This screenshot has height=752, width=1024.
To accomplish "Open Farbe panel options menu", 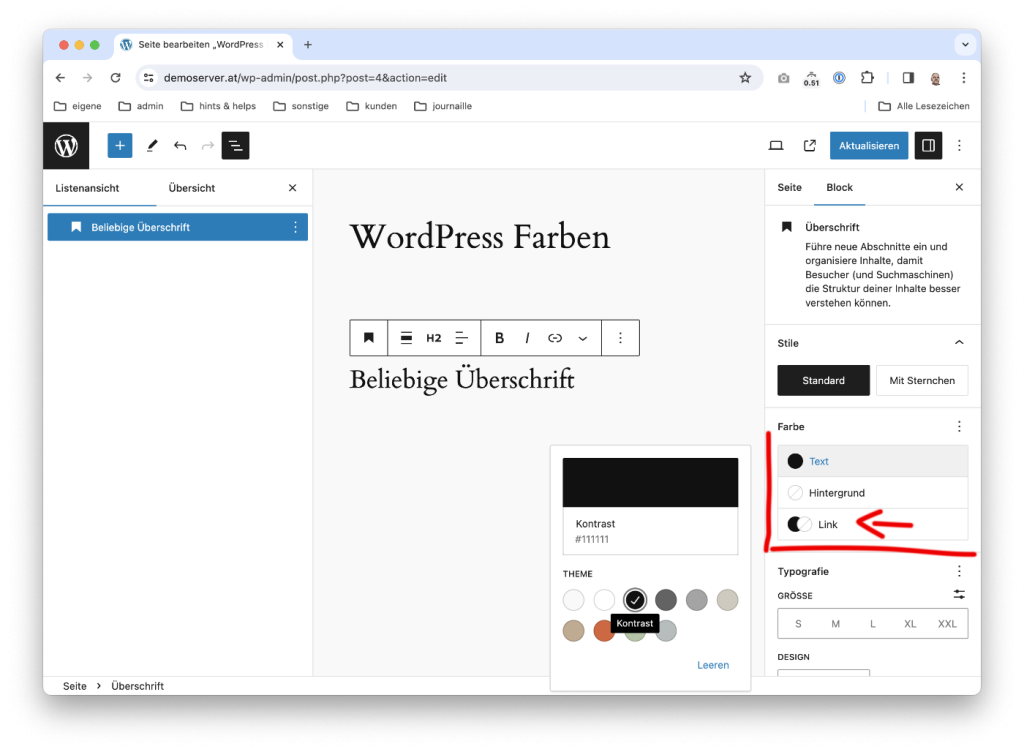I will click(x=959, y=426).
